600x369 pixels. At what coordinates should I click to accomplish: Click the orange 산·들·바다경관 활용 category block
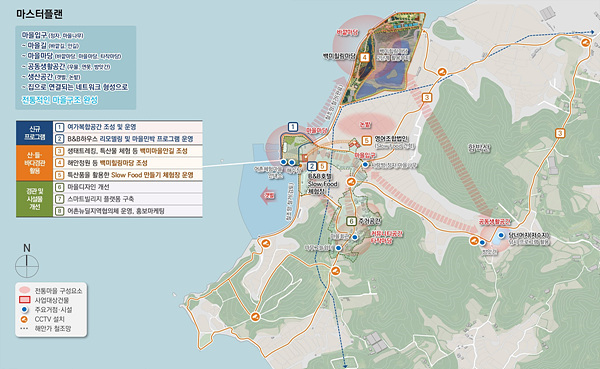(x=34, y=163)
